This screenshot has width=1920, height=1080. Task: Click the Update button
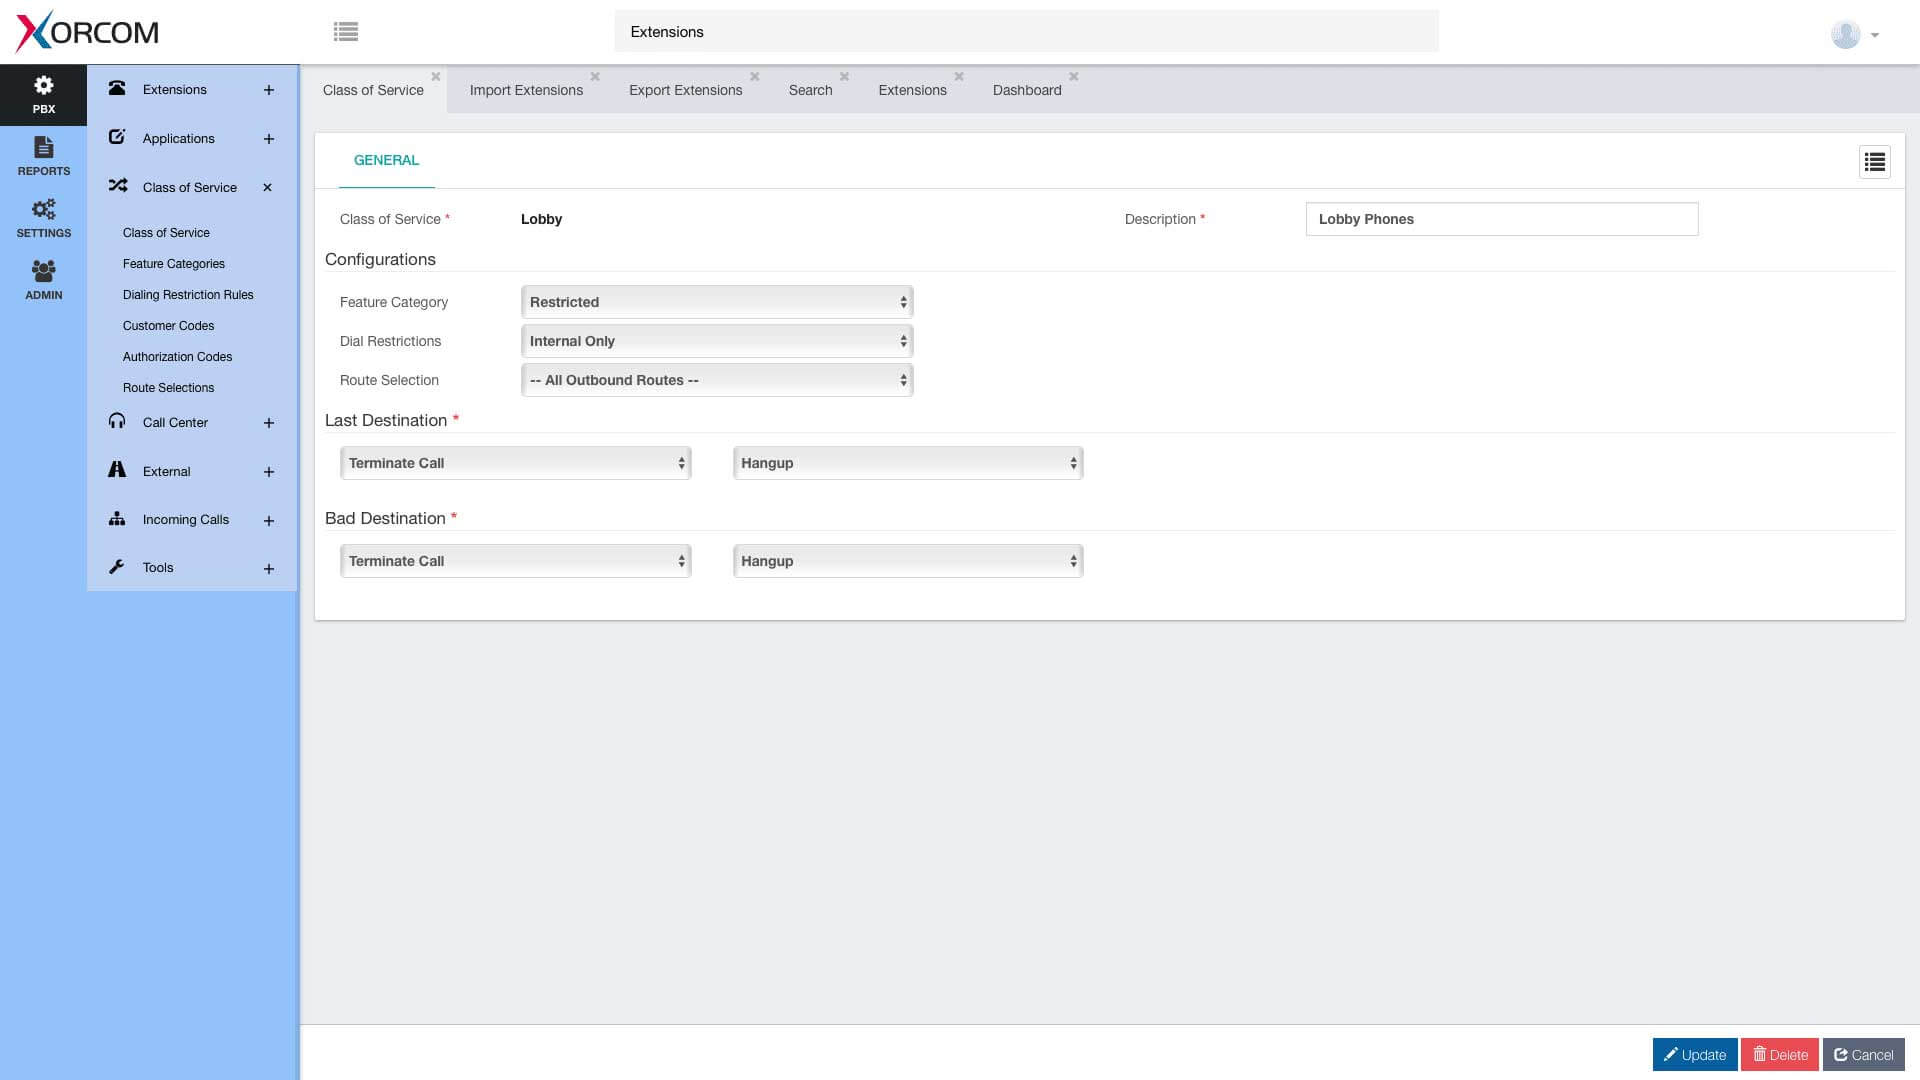click(x=1694, y=1055)
